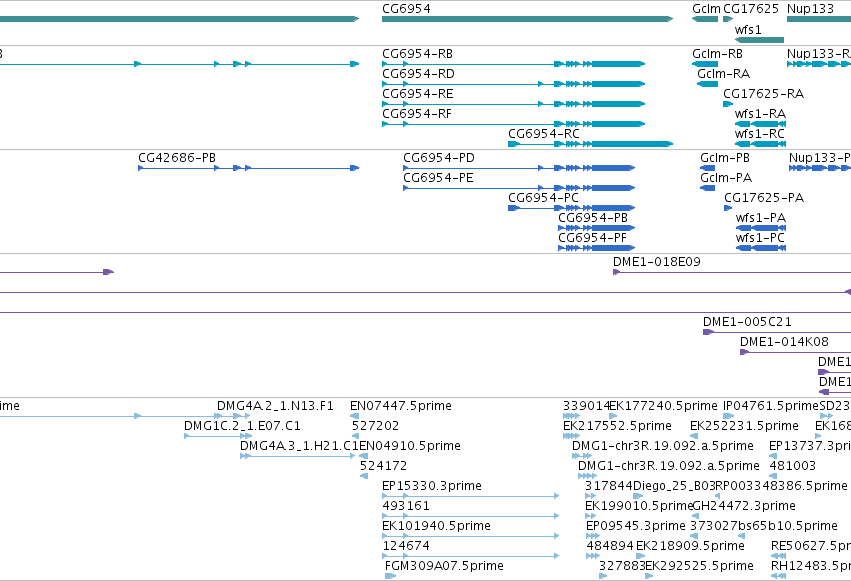
Task: Click the Gclm gene label
Action: pyautogui.click(x=706, y=9)
